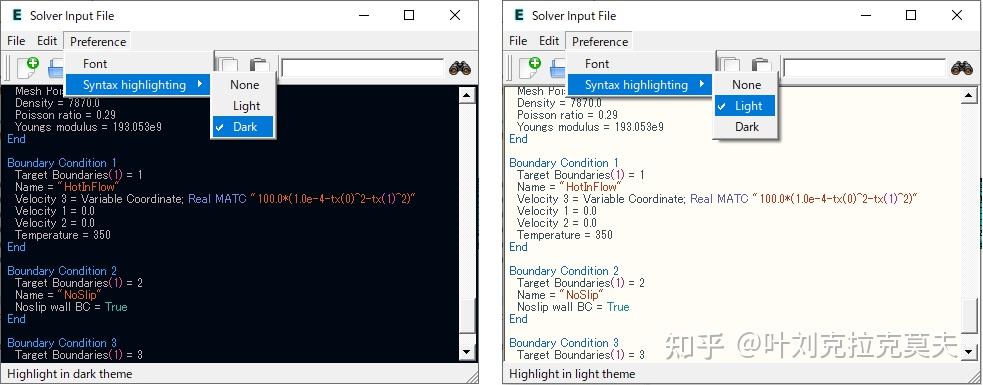This screenshot has width=983, height=385.
Task: Choose Font in dark-theme window's Preference menu
Action: (139, 64)
